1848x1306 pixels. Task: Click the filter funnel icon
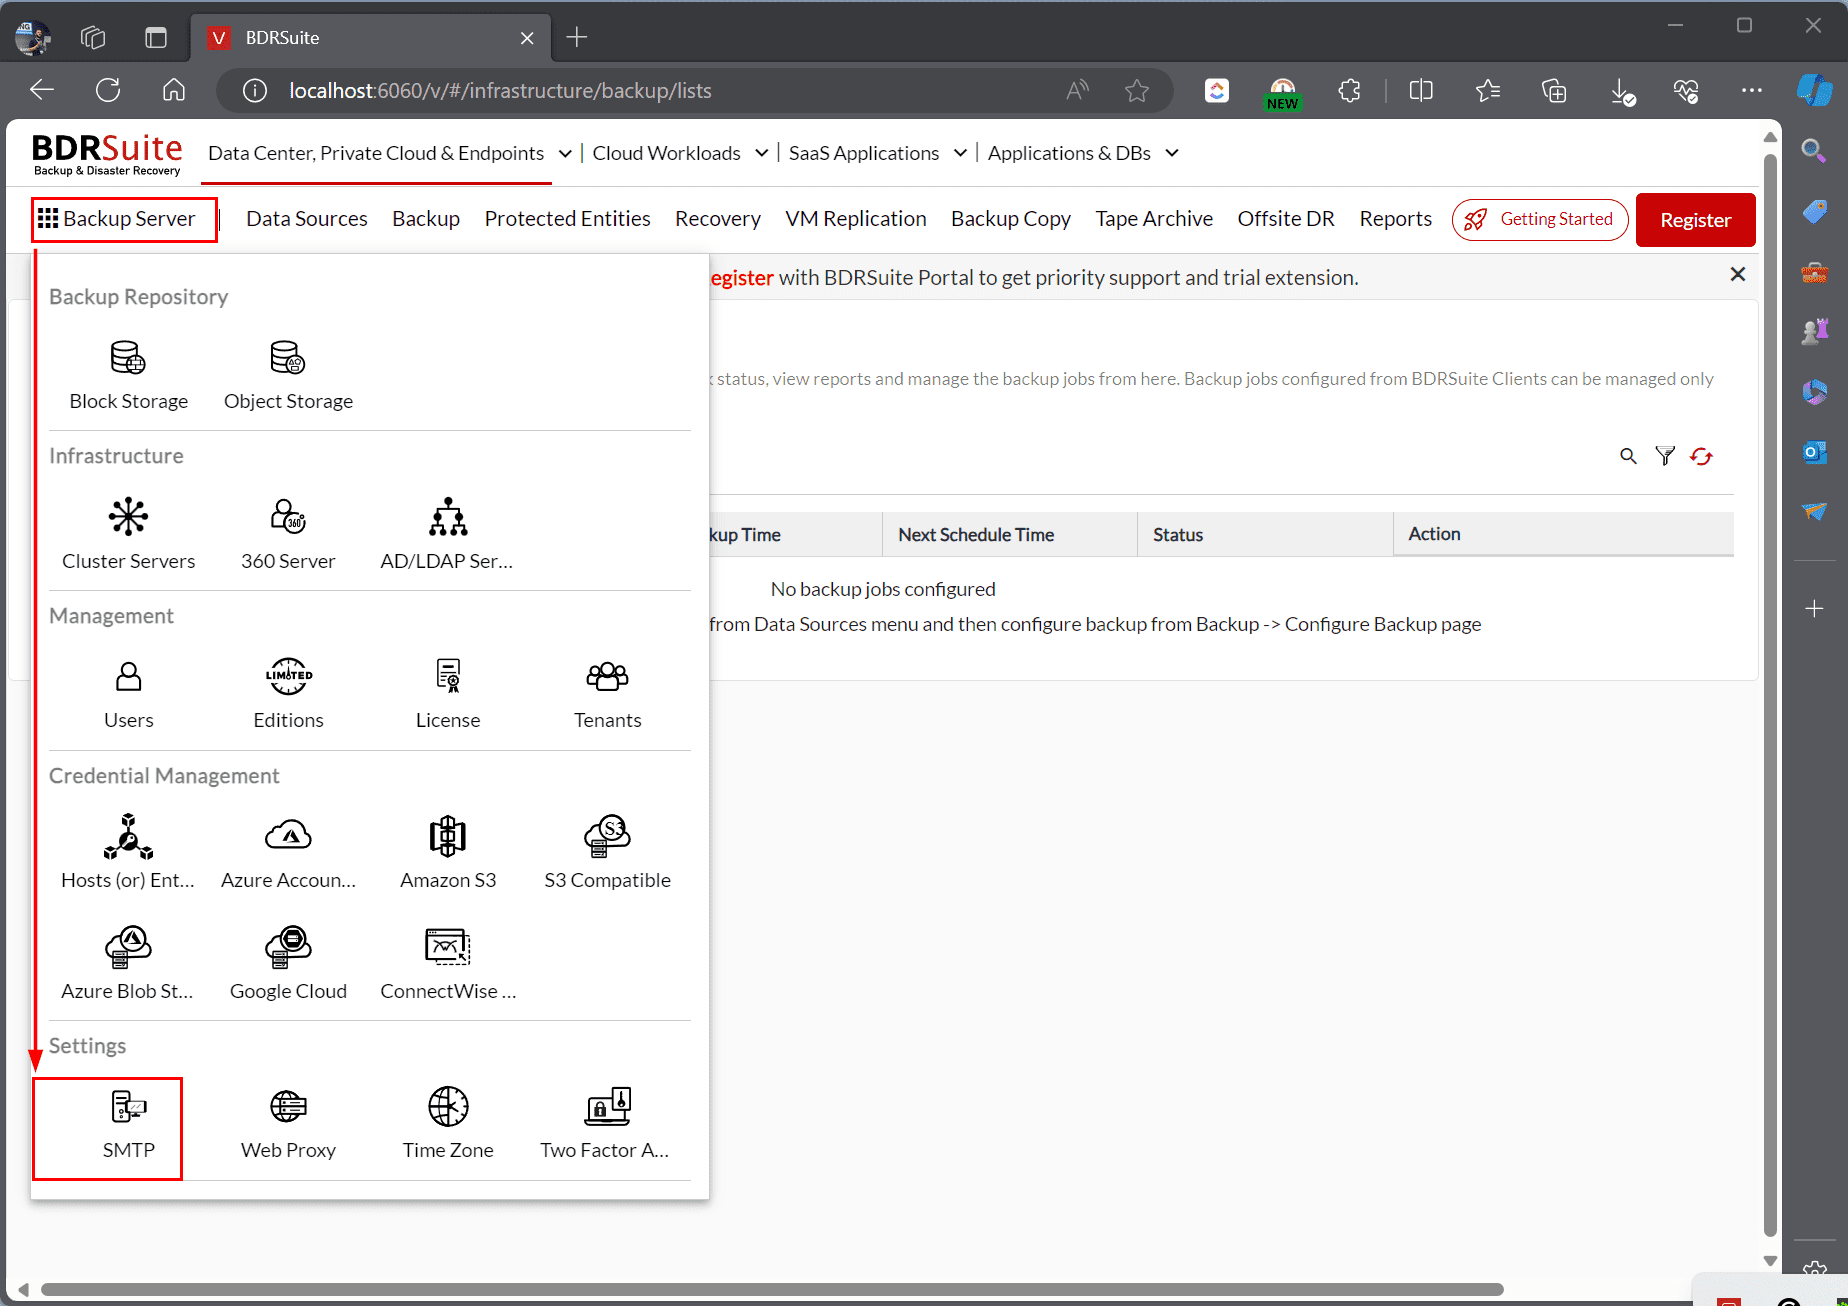[x=1665, y=456]
